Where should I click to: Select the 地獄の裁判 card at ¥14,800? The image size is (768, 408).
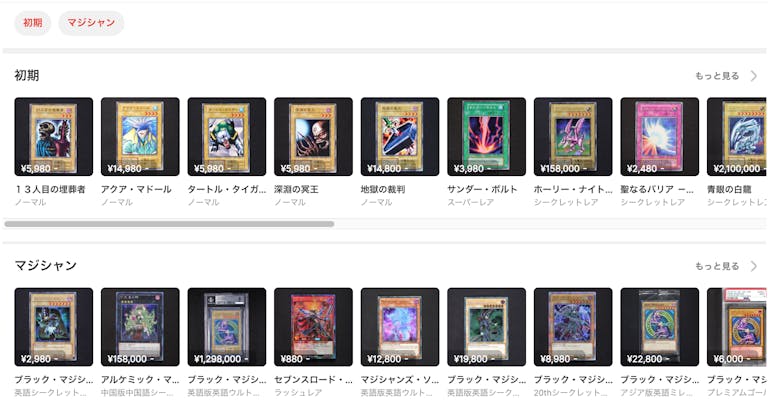400,137
